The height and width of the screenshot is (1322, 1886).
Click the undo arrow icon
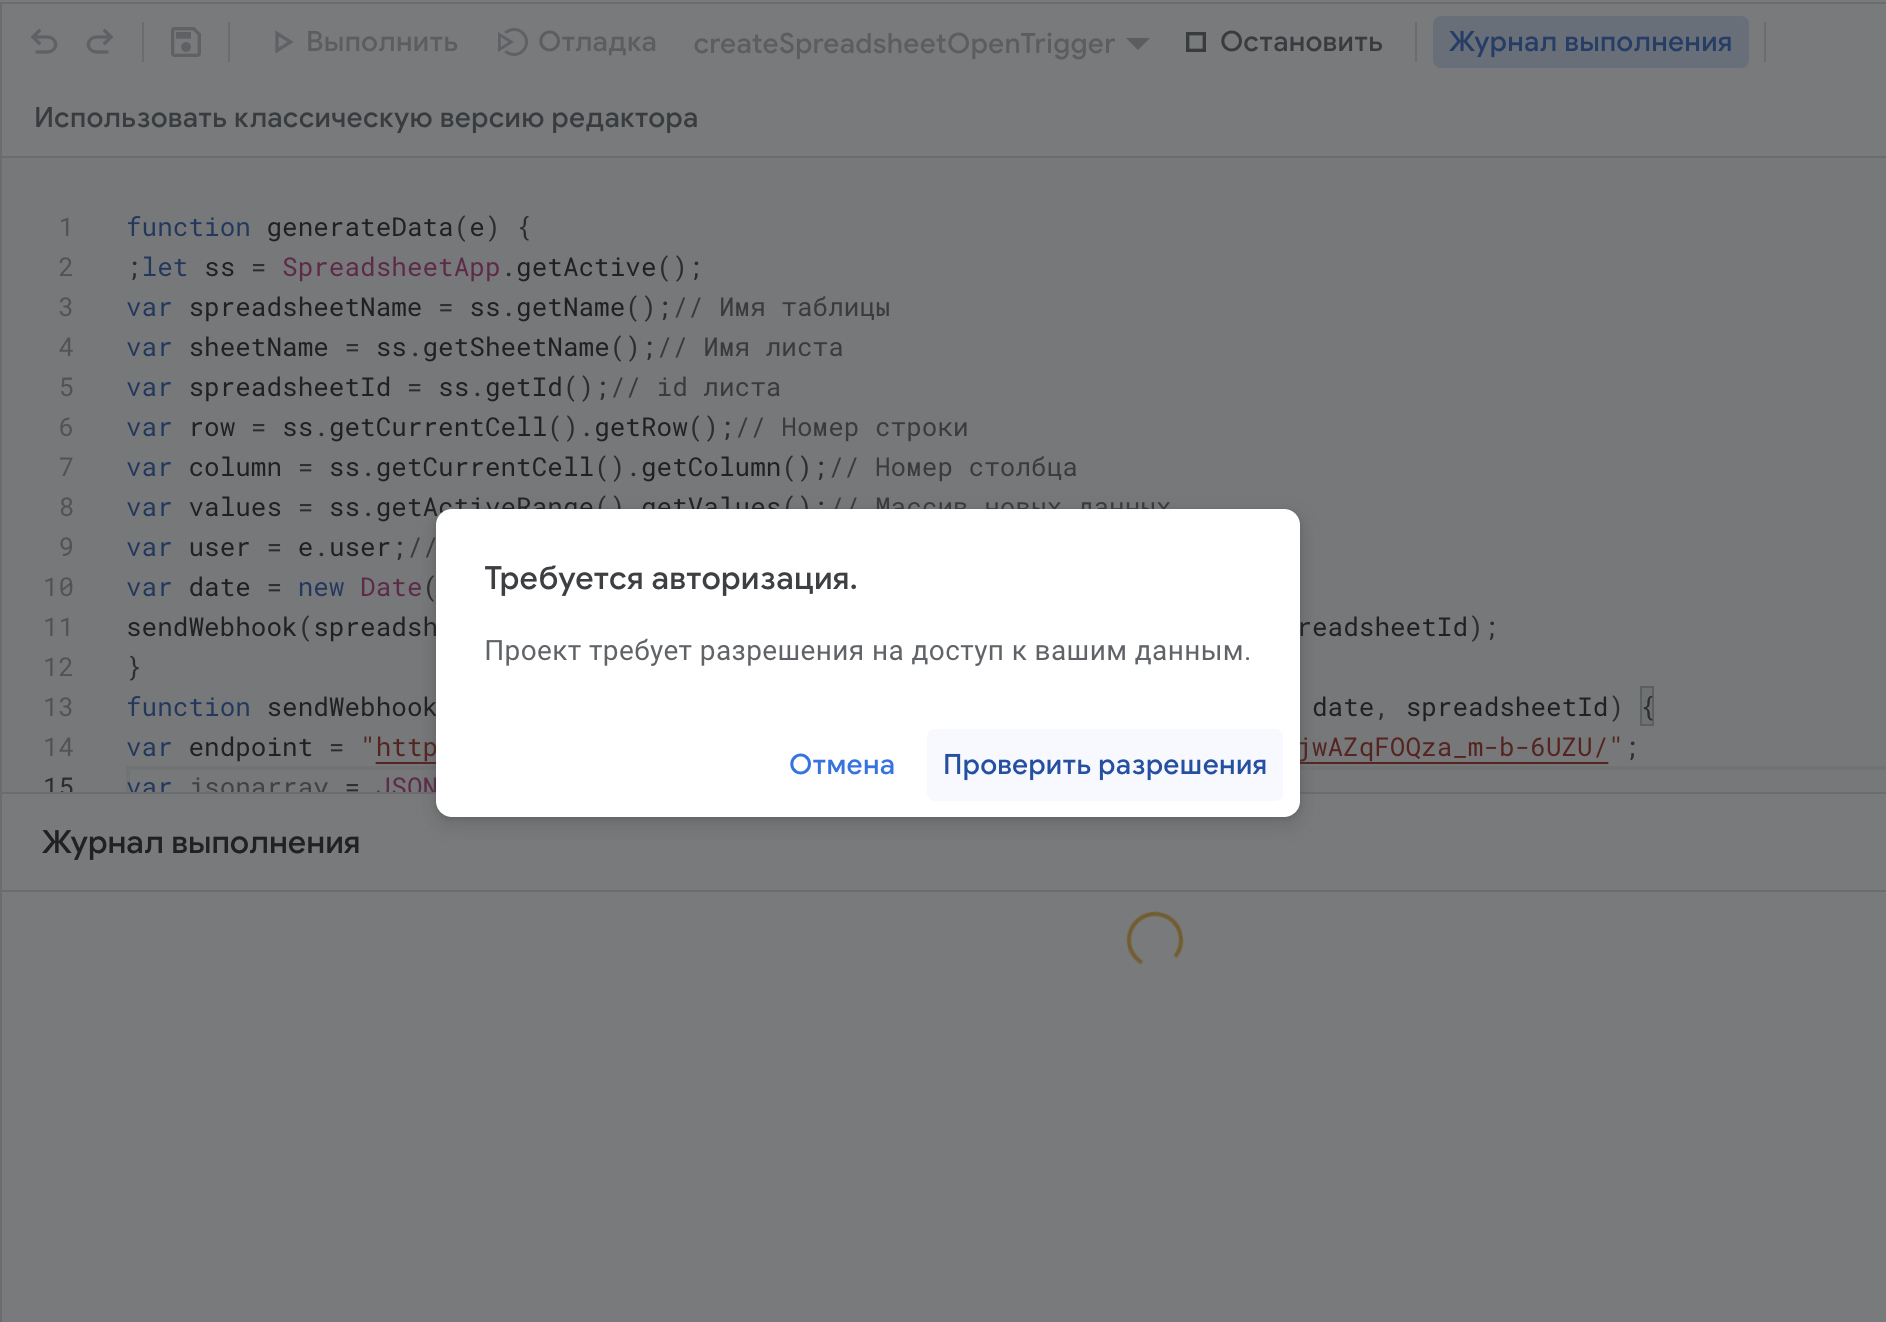coord(45,42)
